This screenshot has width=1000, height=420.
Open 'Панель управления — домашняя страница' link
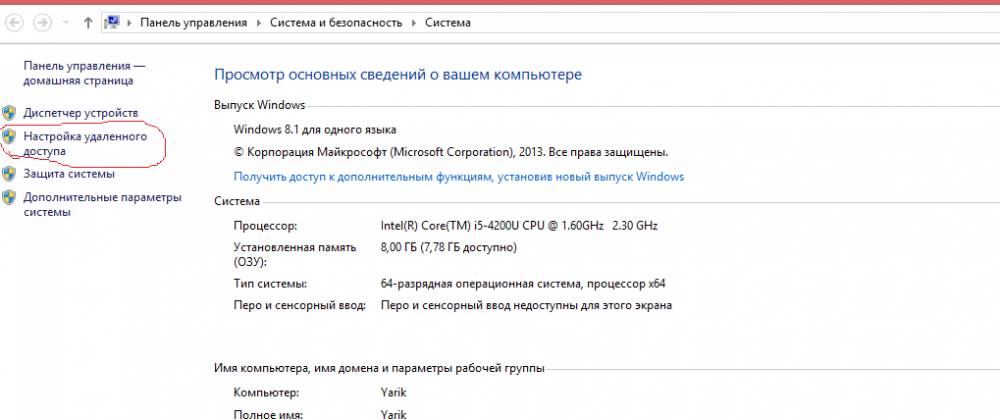[x=84, y=72]
